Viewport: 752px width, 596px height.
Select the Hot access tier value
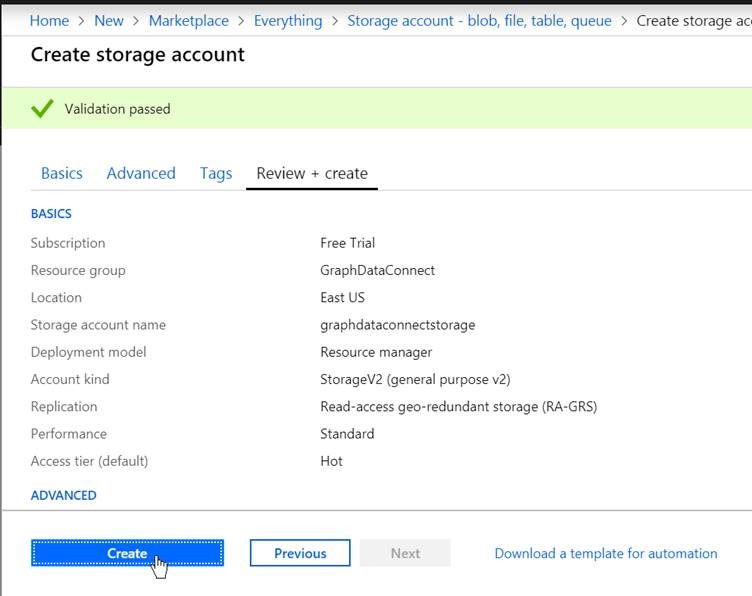331,461
